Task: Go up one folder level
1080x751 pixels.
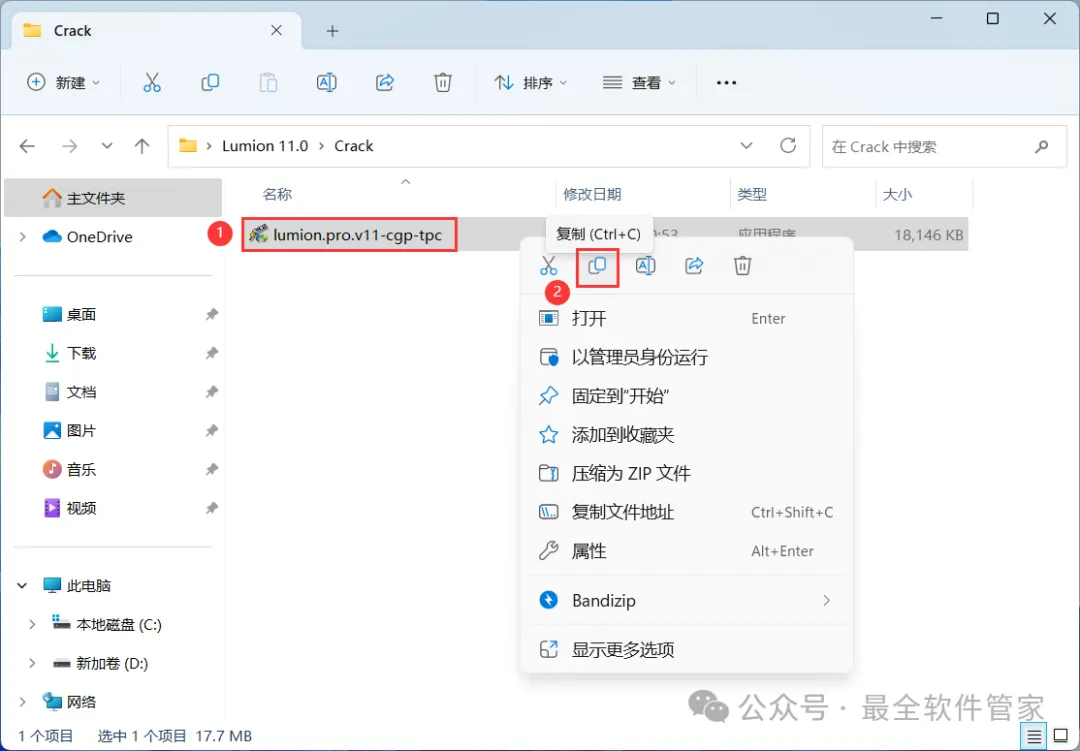Action: pos(142,146)
